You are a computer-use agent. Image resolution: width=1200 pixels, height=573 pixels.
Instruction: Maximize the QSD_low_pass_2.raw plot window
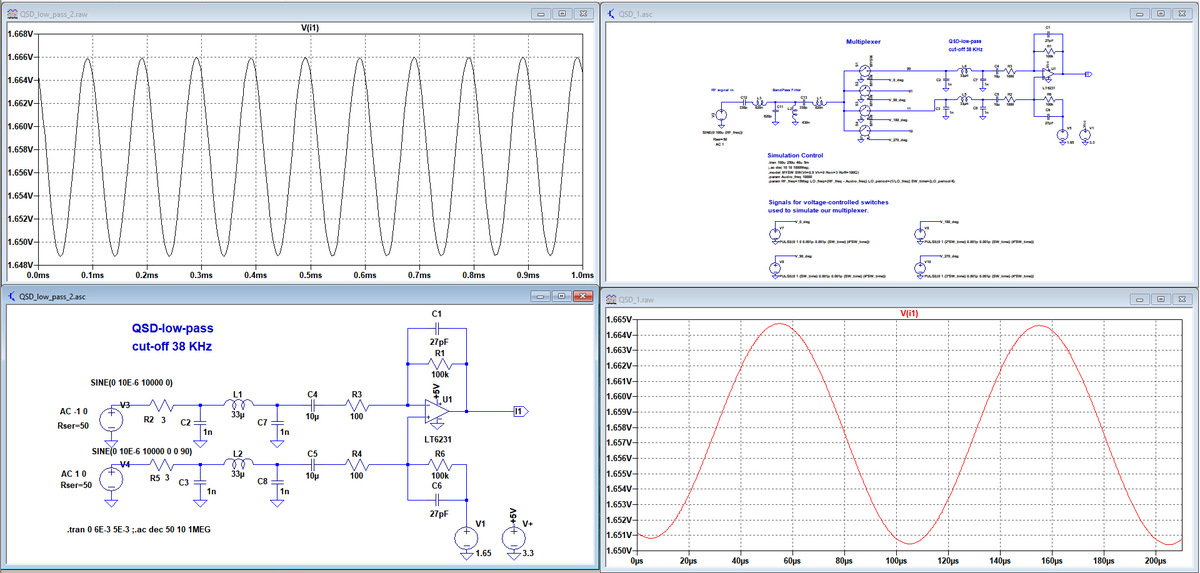[563, 12]
